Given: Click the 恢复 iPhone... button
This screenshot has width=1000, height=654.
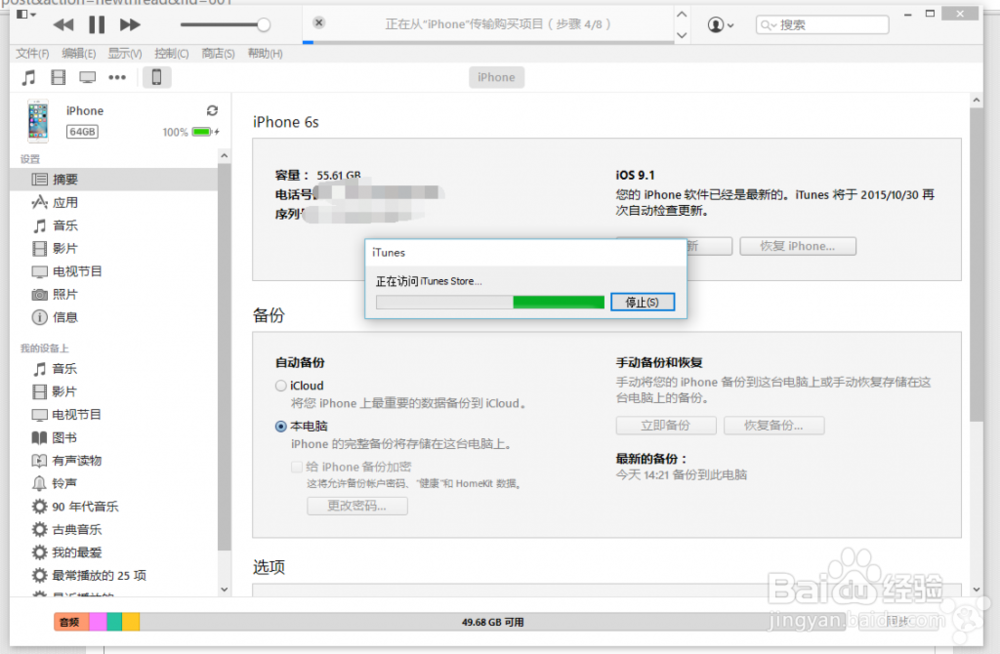Looking at the screenshot, I should pos(797,246).
